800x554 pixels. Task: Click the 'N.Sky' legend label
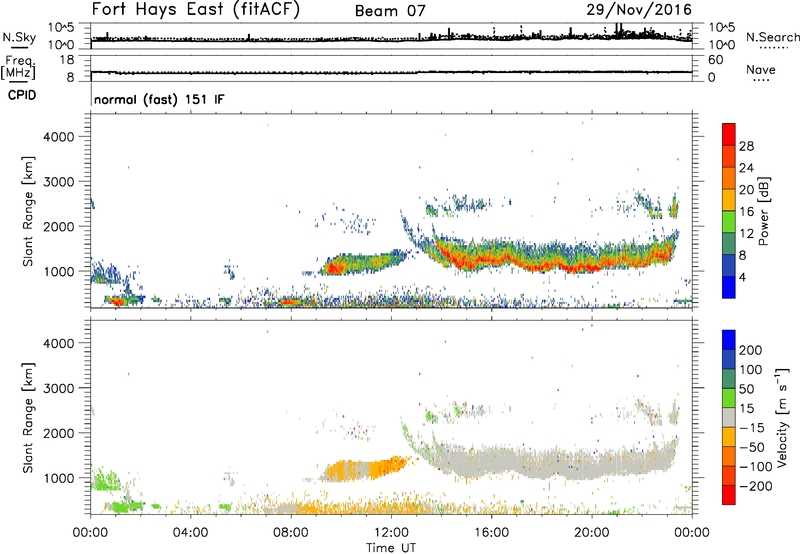(19, 37)
